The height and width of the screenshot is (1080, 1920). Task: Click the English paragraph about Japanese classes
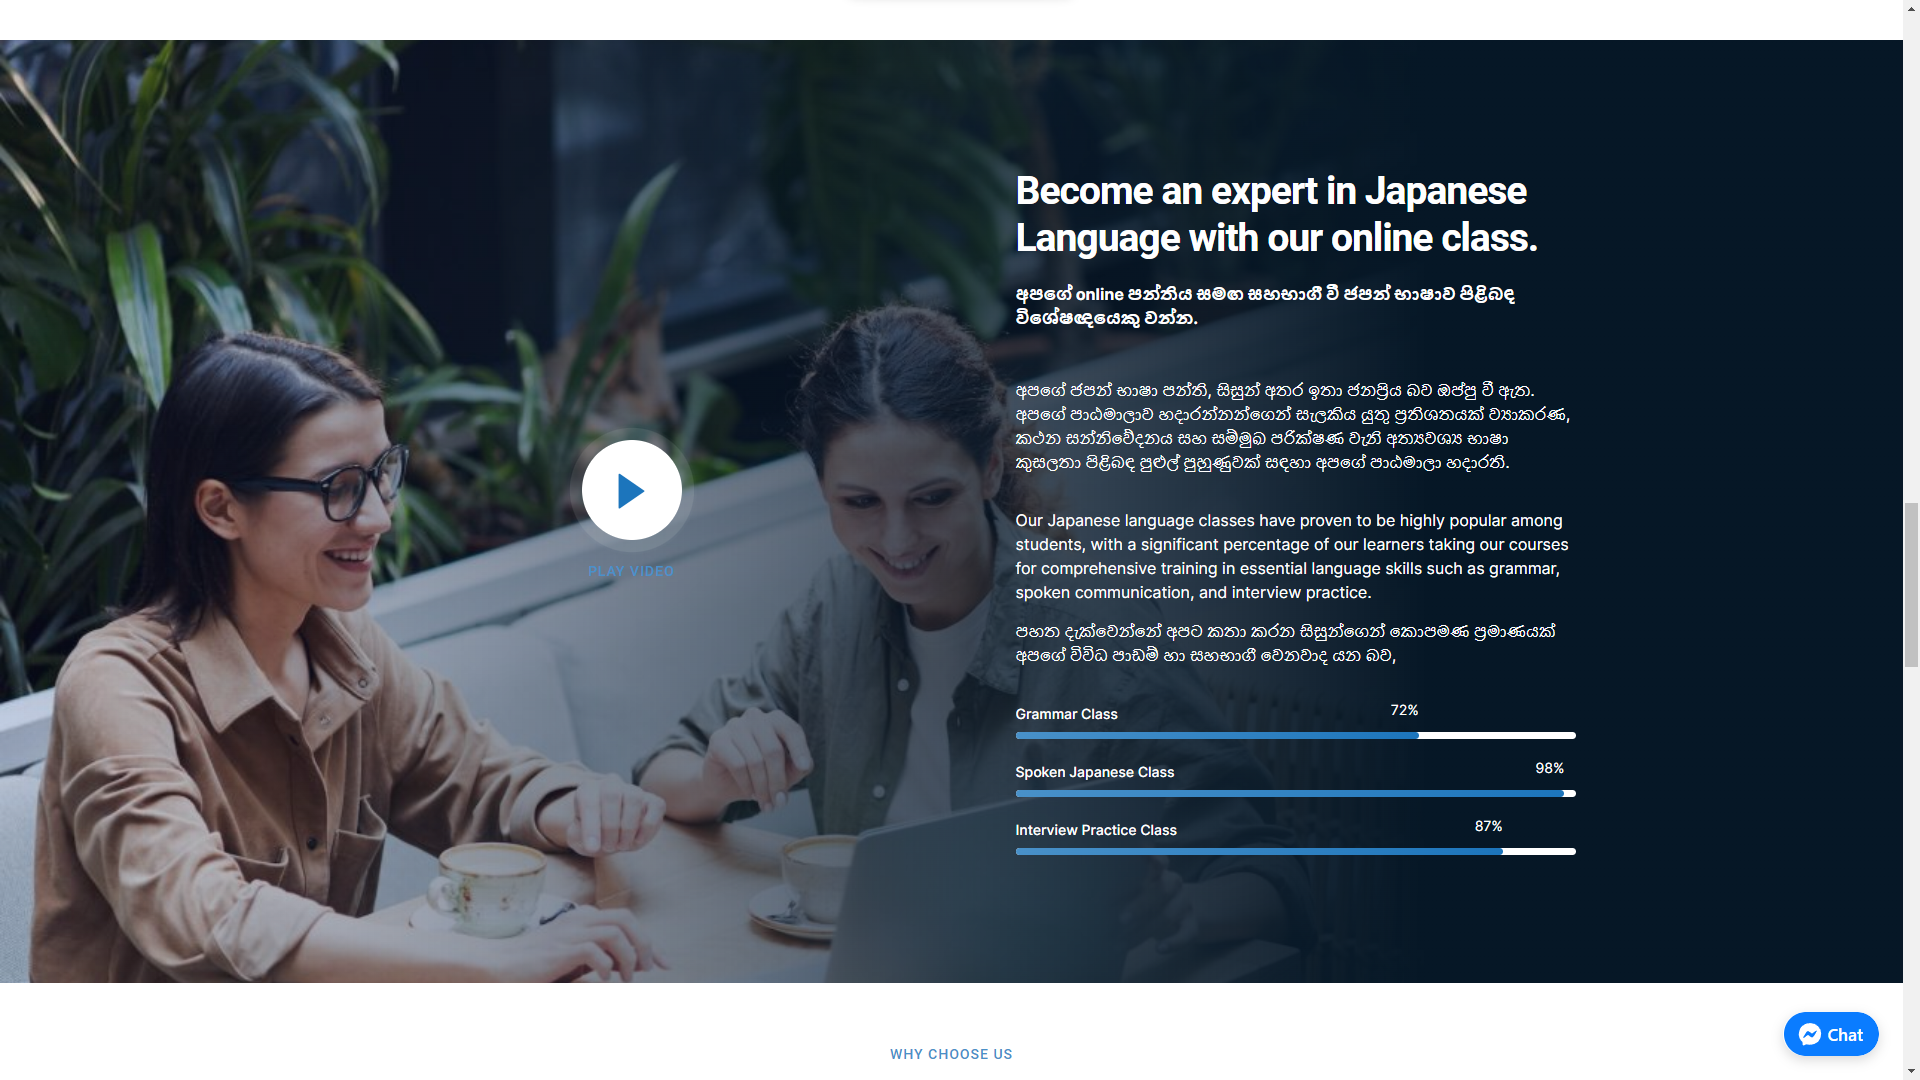[1291, 556]
